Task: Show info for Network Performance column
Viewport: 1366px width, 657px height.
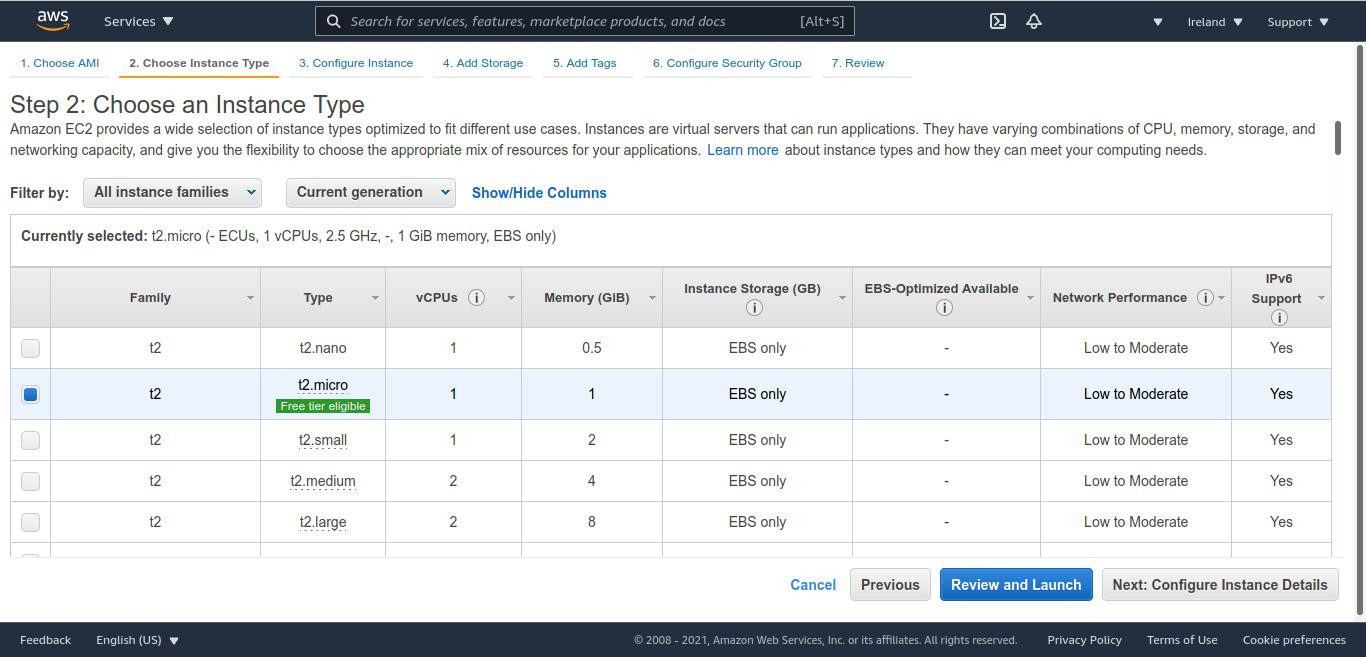Action: coord(1205,297)
